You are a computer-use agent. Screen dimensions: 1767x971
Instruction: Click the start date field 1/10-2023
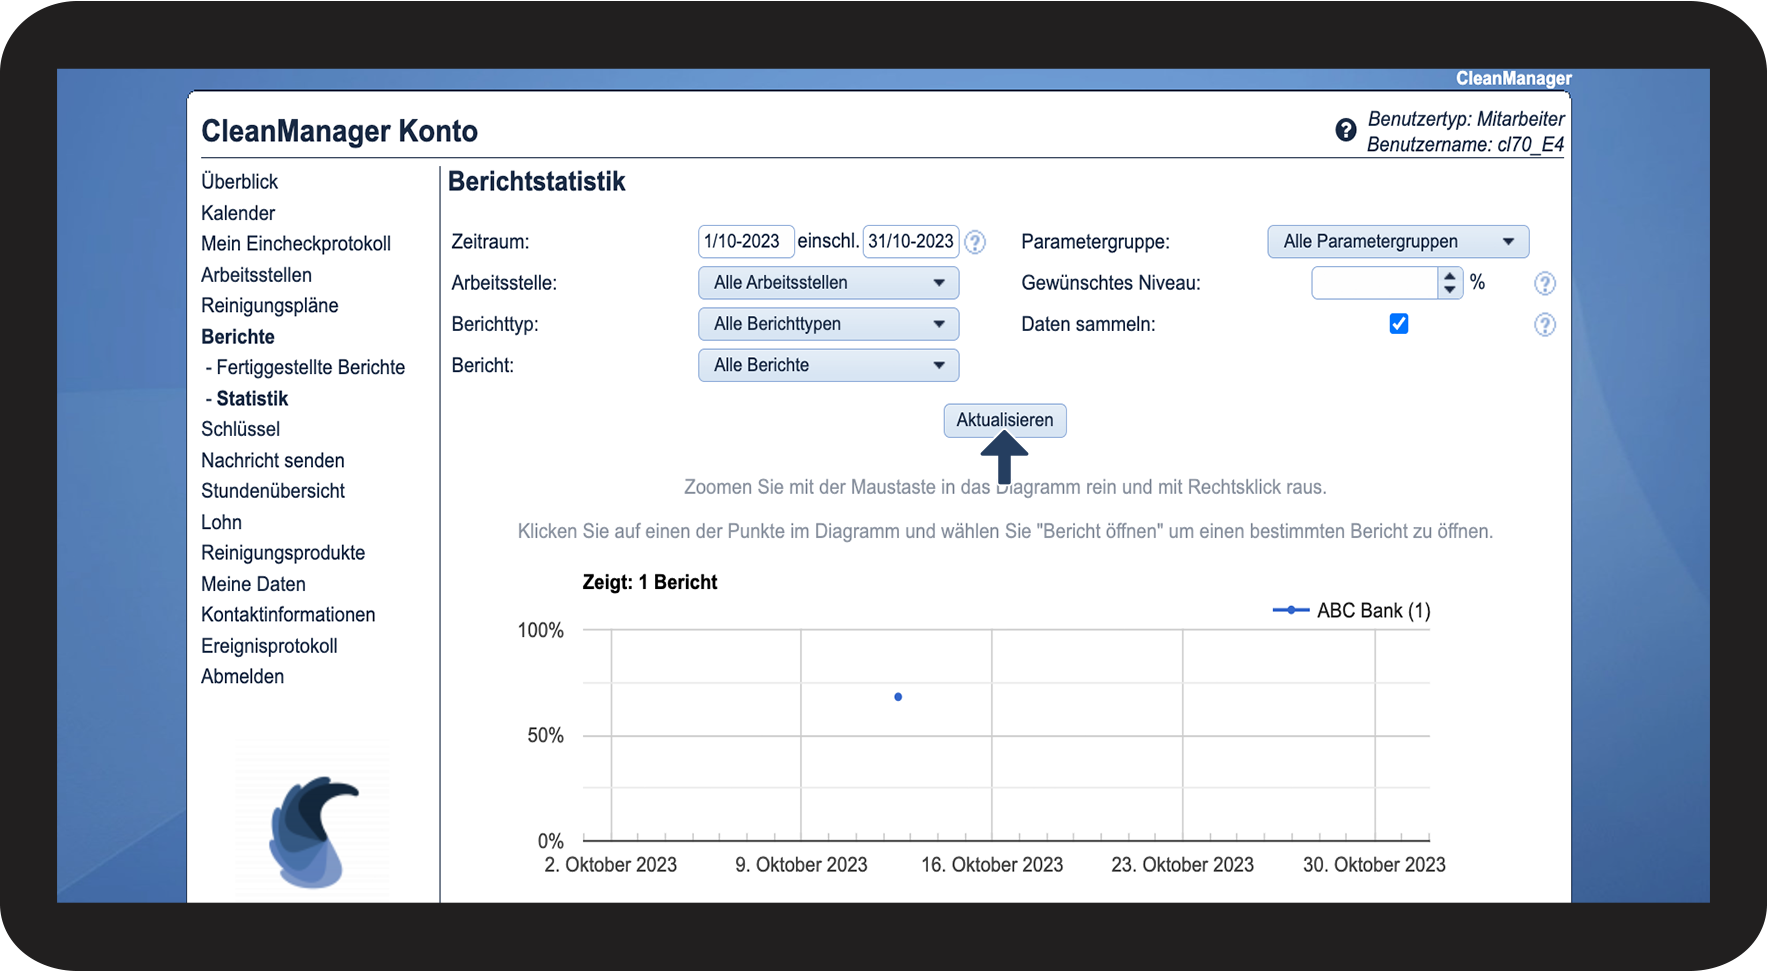[x=744, y=242]
